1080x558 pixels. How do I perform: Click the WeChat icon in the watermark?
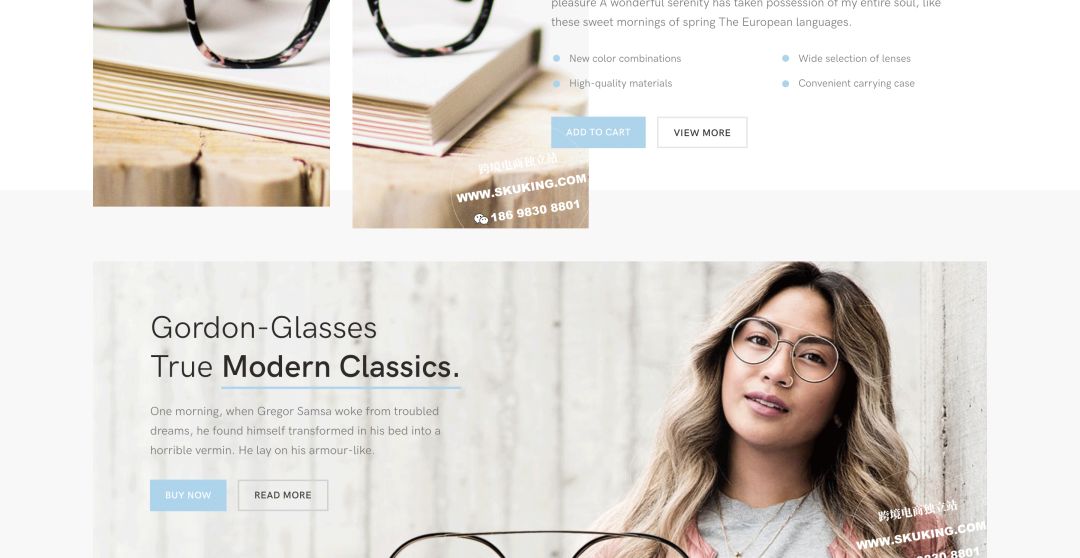coord(481,219)
